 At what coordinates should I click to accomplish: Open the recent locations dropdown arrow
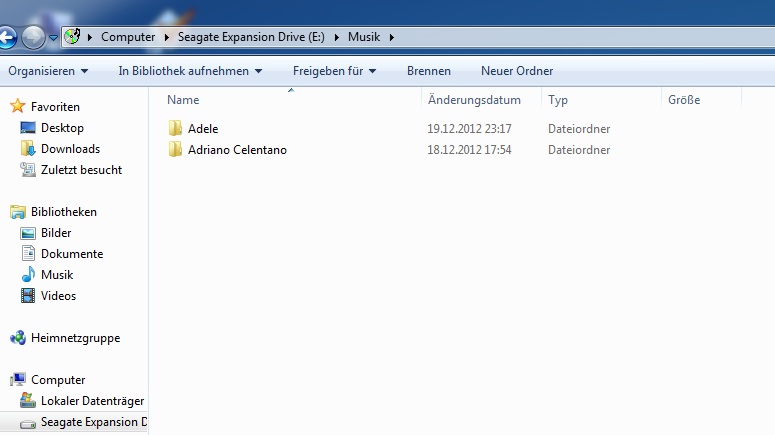53,38
